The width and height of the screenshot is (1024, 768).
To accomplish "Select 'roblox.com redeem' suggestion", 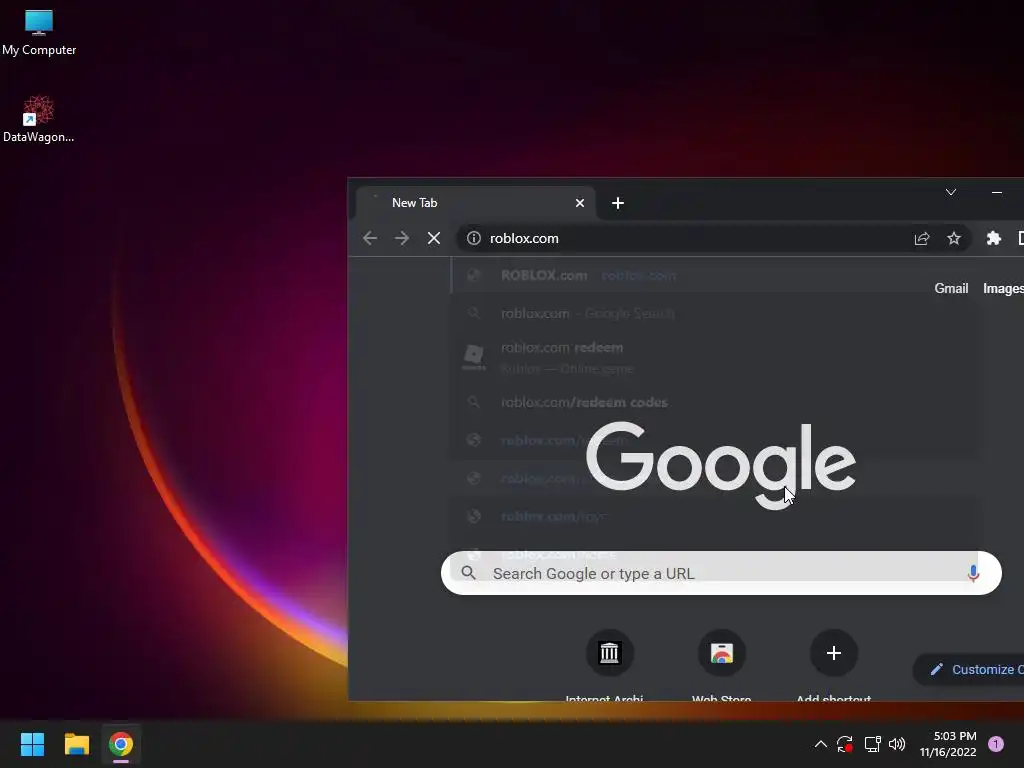I will click(714, 357).
